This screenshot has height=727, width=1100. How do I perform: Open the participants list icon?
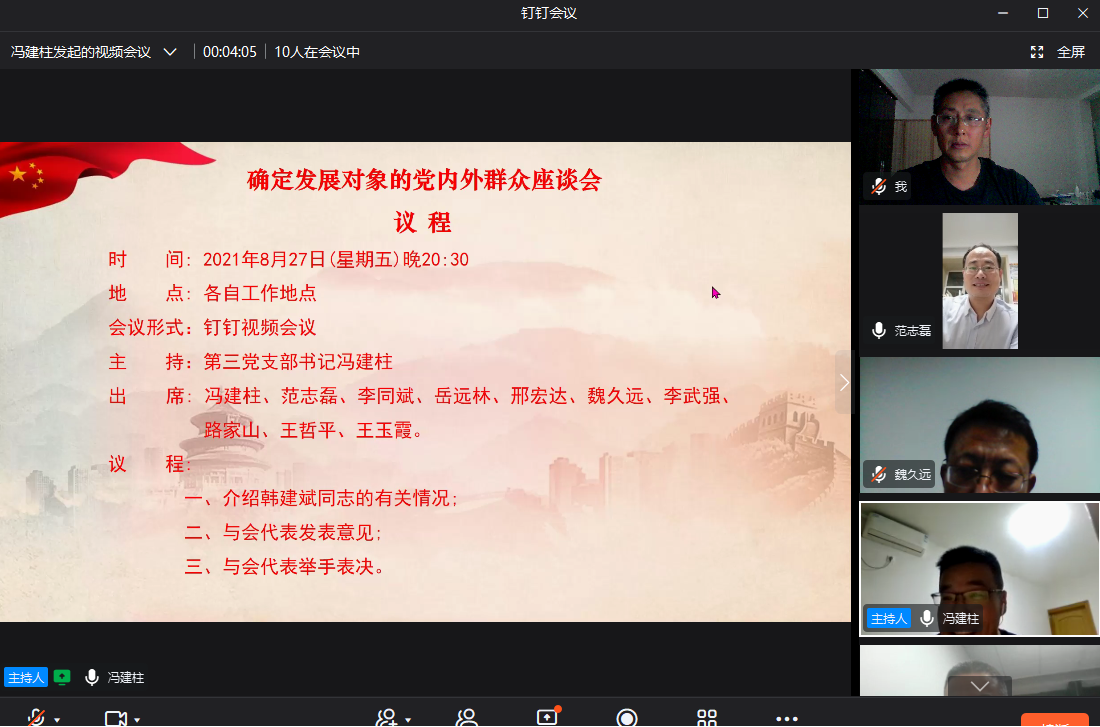coord(465,716)
